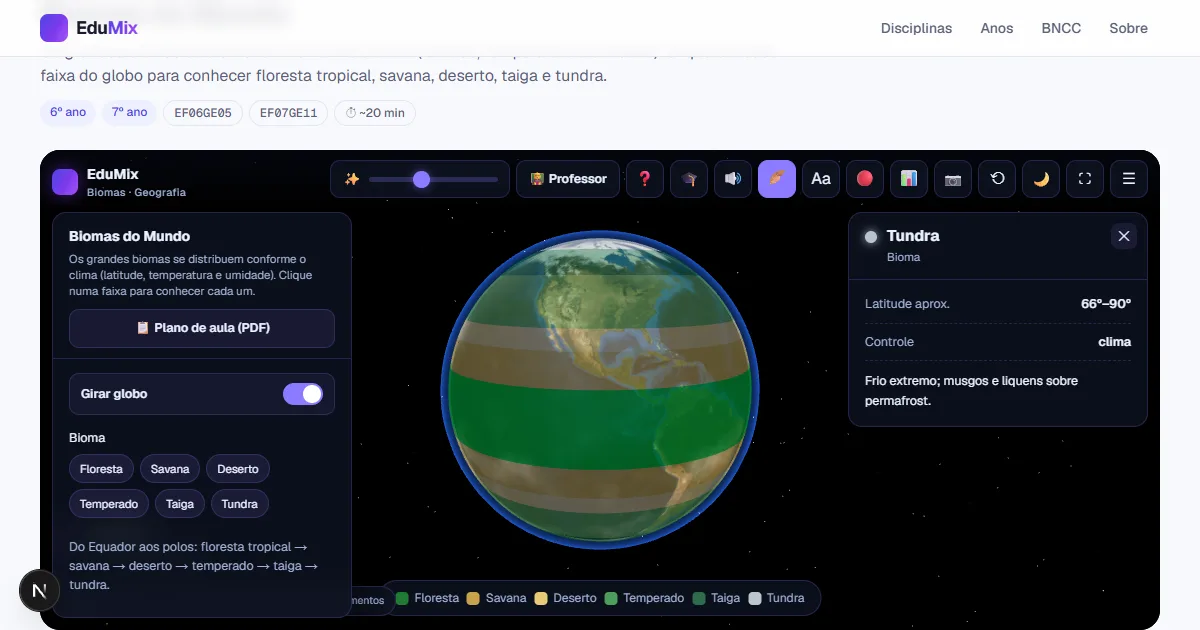Take a snapshot with the camera icon

tap(953, 179)
